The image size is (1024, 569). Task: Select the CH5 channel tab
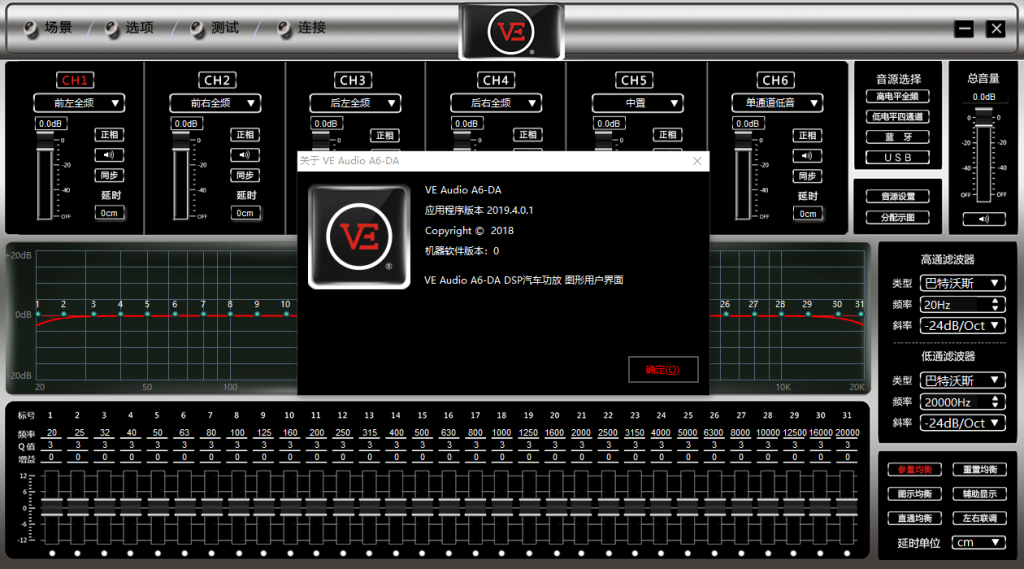click(x=633, y=80)
